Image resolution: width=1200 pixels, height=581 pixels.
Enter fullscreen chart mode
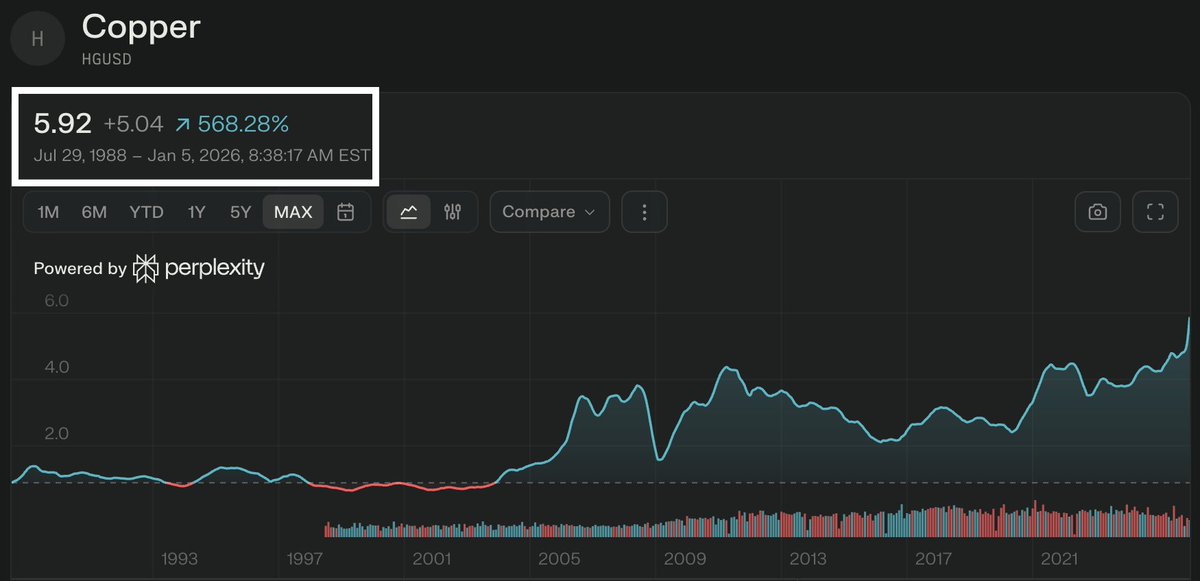point(1155,212)
